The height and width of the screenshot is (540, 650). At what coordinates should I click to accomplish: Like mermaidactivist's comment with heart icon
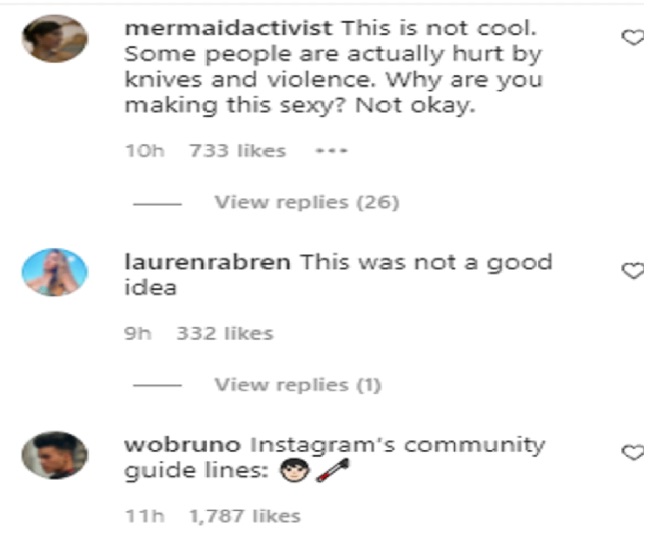coord(633,38)
